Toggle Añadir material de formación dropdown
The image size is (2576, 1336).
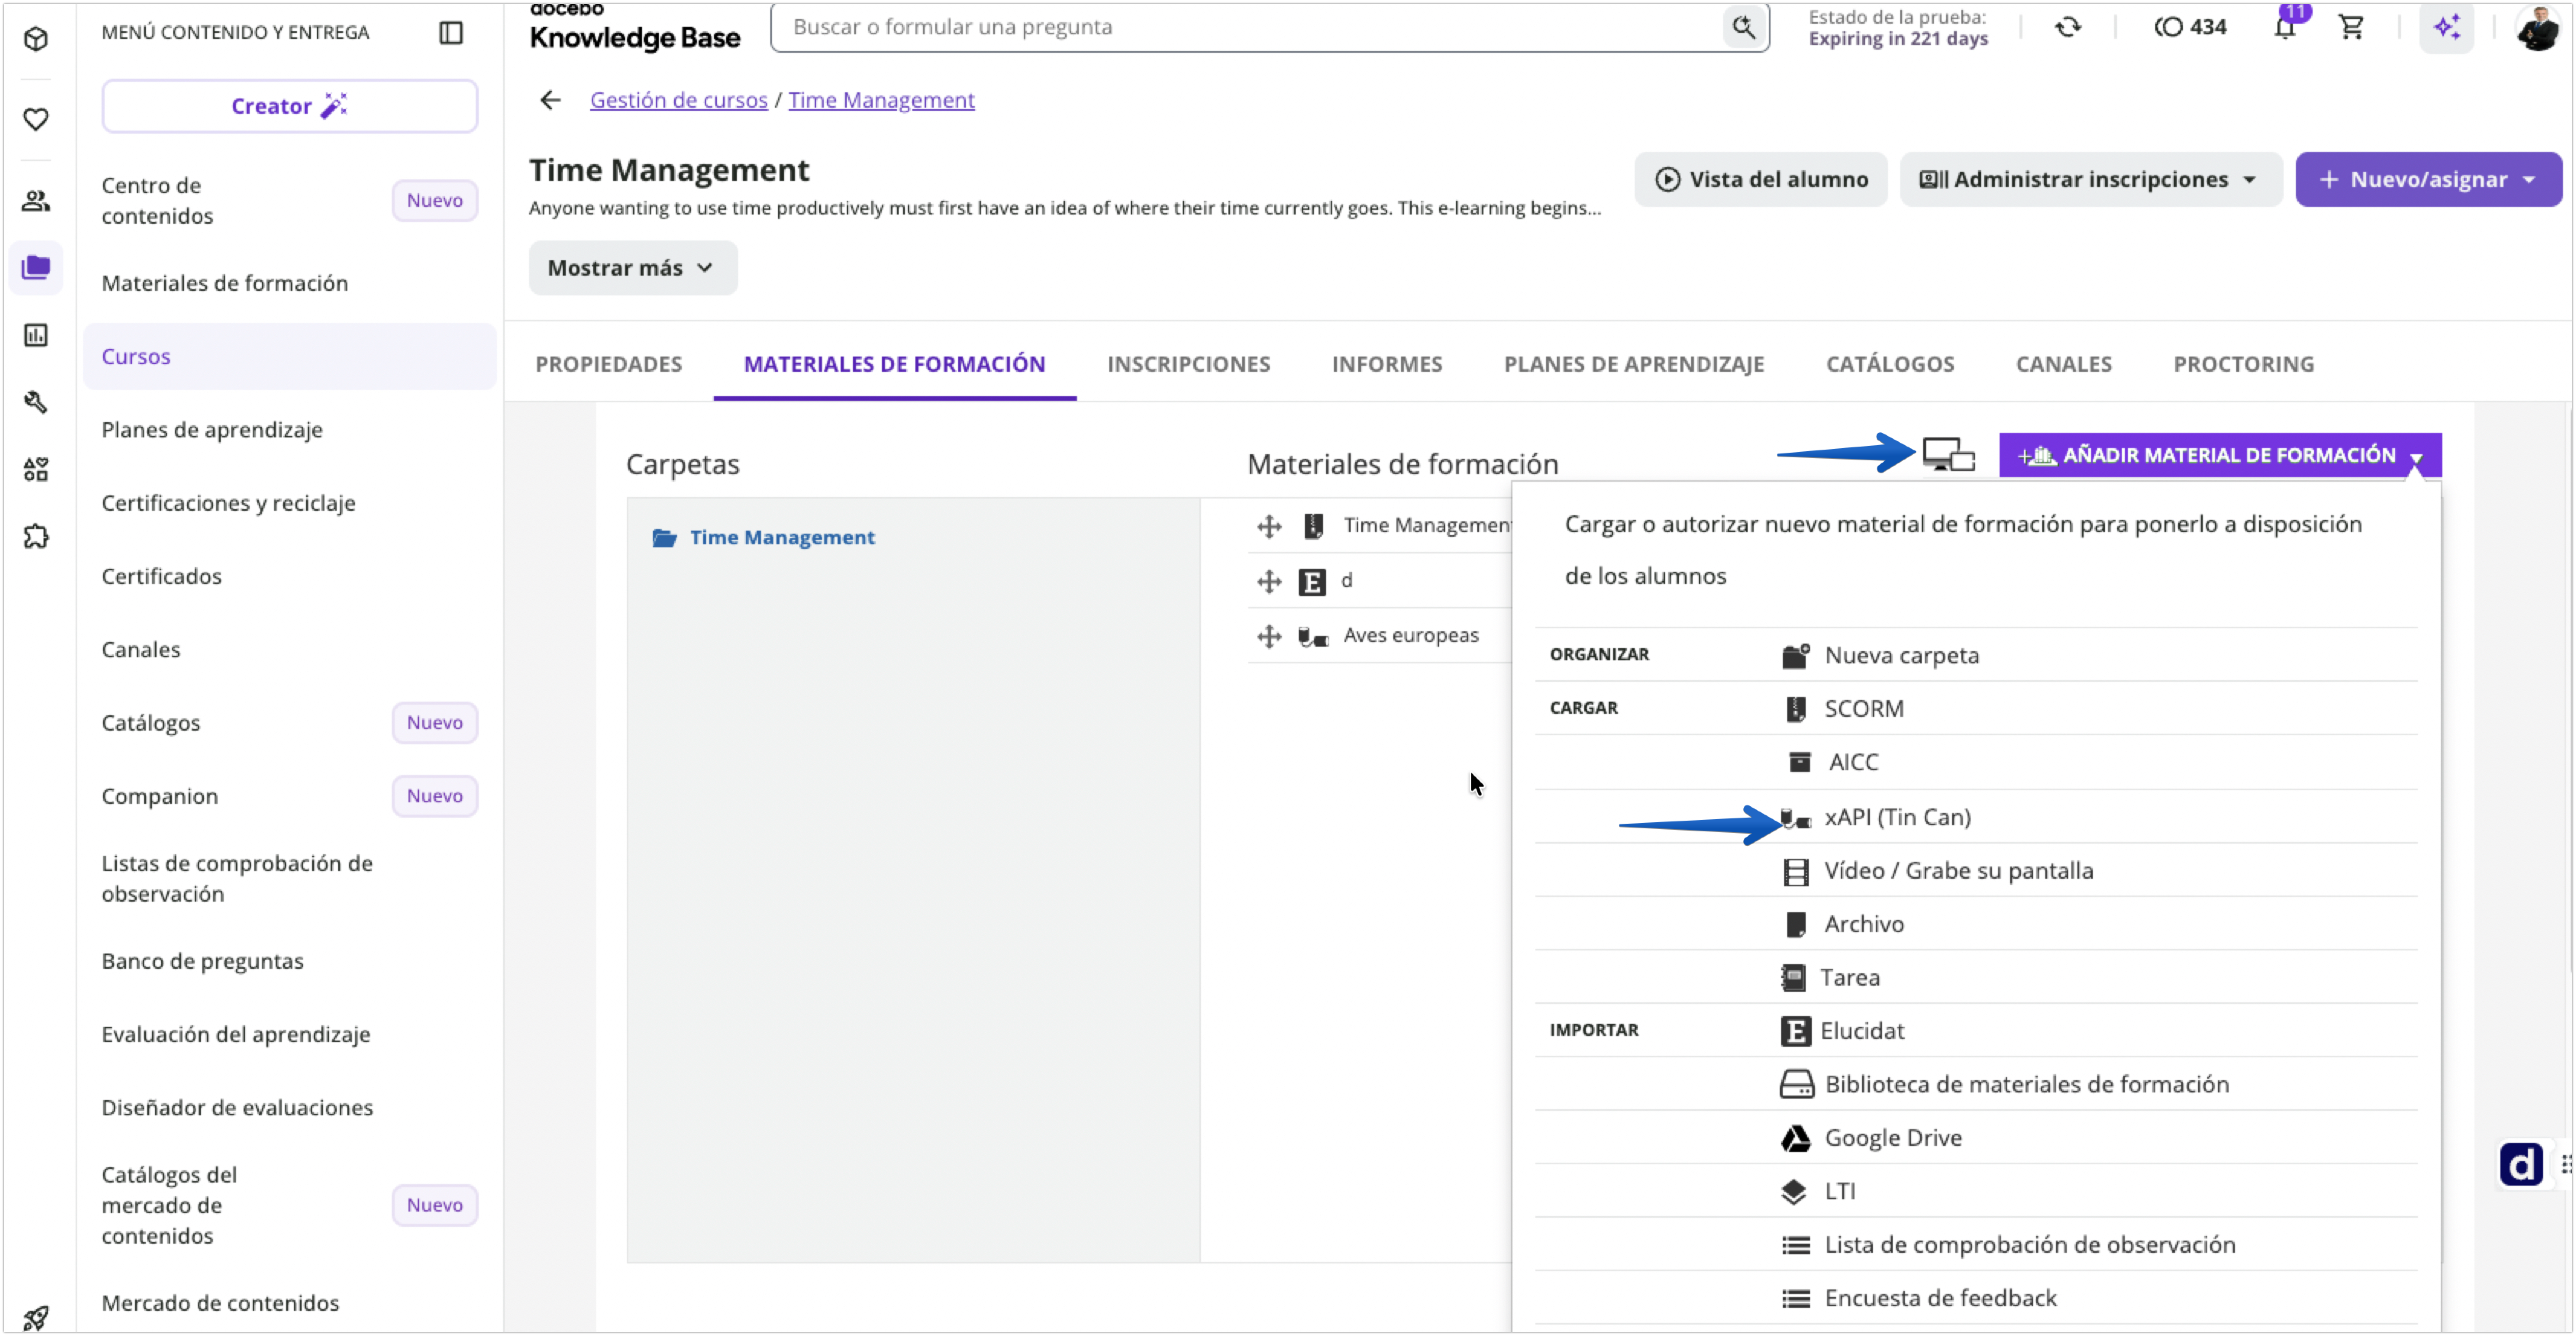2220,455
